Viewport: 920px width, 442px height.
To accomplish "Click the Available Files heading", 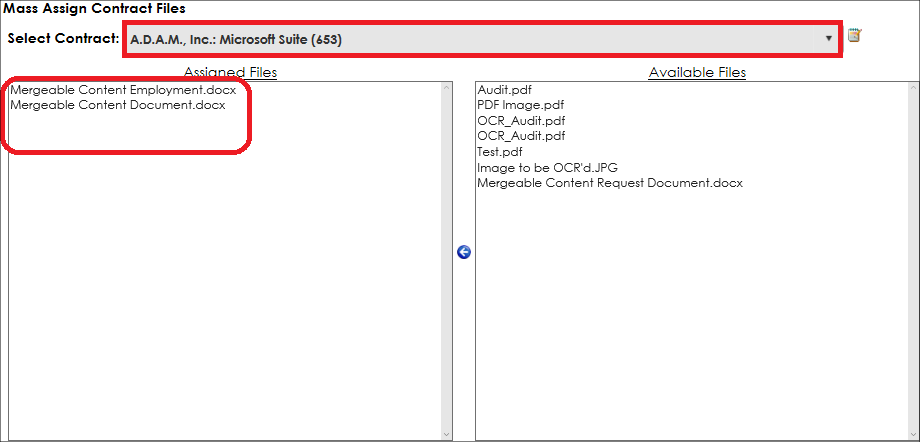I will pyautogui.click(x=697, y=72).
